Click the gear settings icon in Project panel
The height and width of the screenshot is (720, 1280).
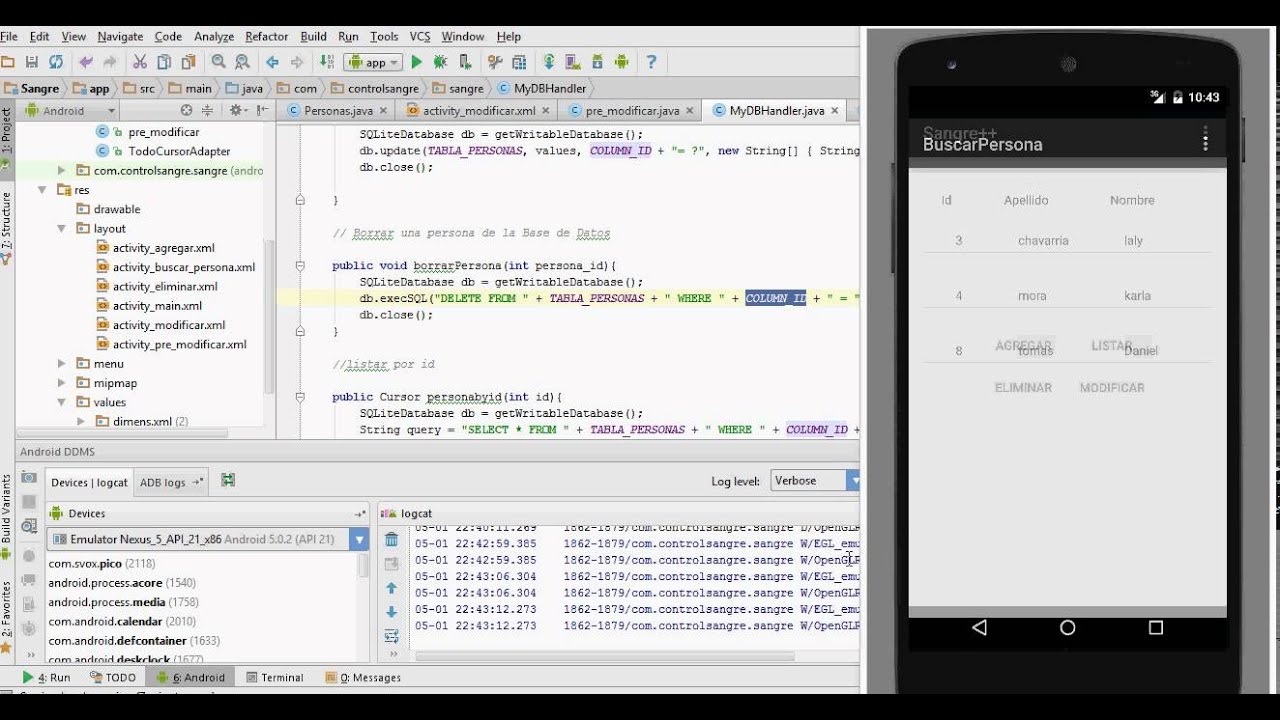tap(237, 110)
